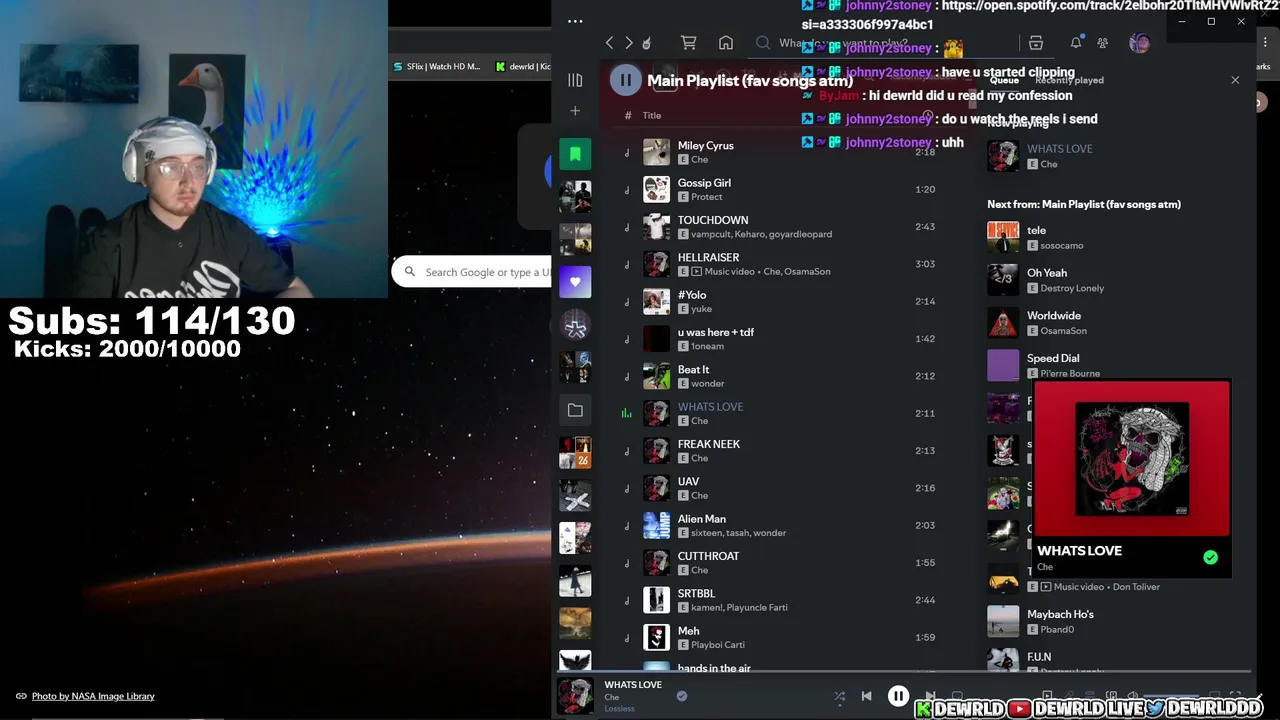Image resolution: width=1280 pixels, height=720 pixels.
Task: Switch to the Recently played tab
Action: [x=1069, y=80]
